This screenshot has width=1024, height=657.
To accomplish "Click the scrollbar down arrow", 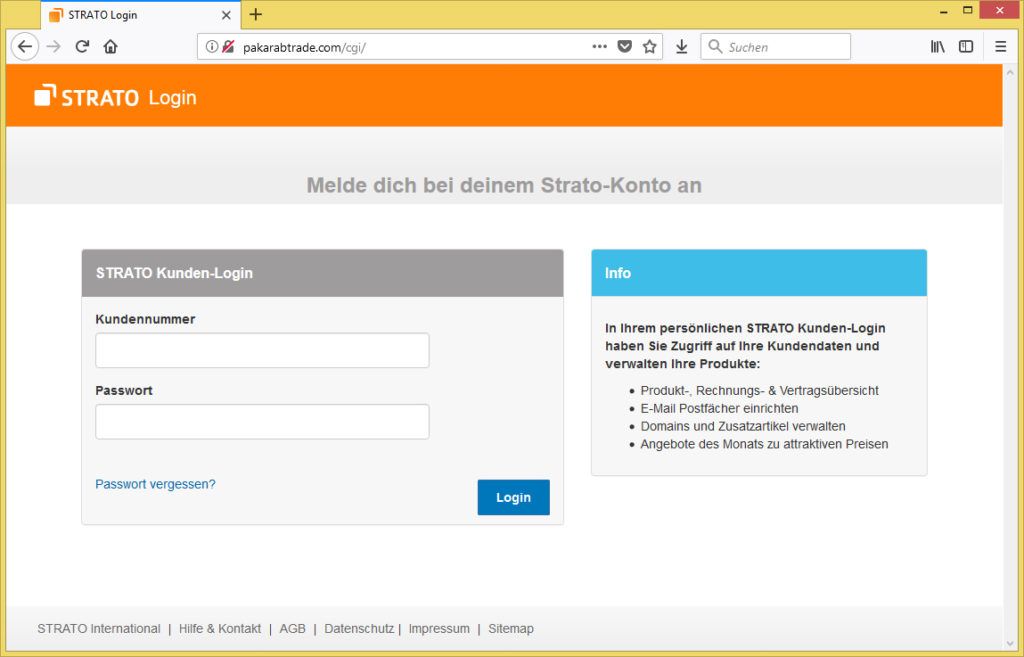I will click(x=1010, y=644).
